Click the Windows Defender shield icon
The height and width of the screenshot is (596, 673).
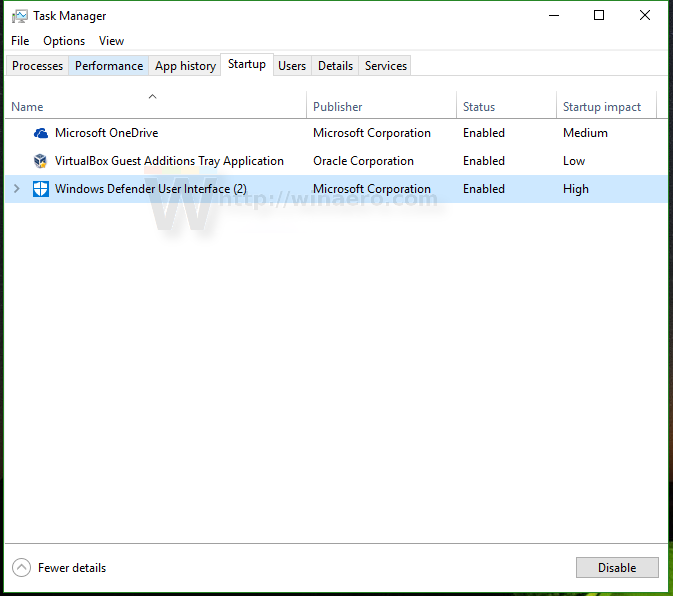pos(40,189)
